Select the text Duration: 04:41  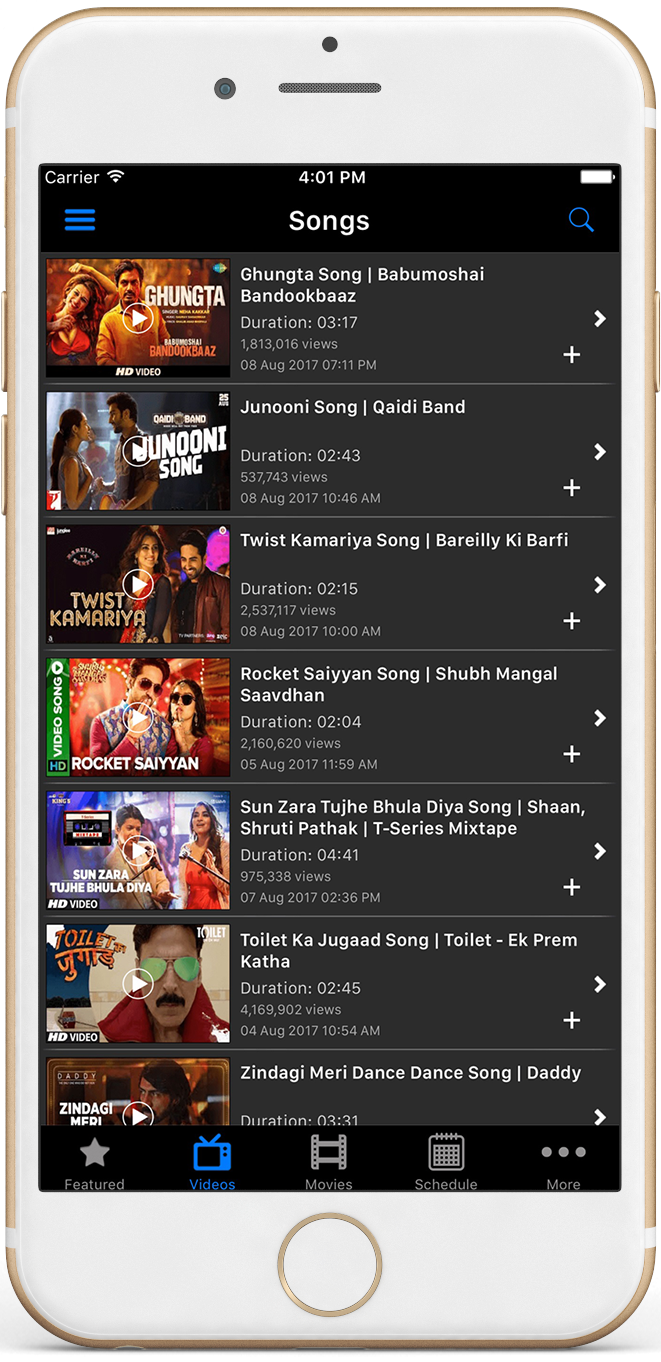(300, 854)
